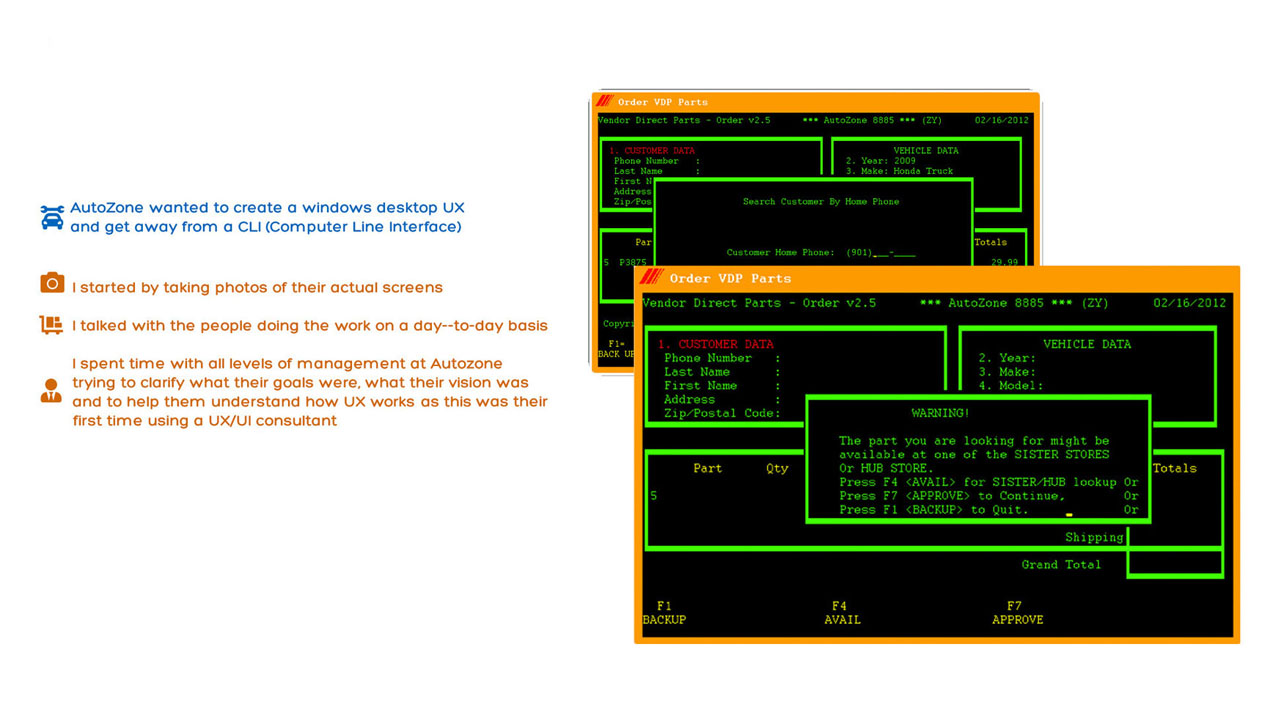The height and width of the screenshot is (713, 1267).
Task: Click the VEHICLE DATA heading in front window
Action: pyautogui.click(x=1086, y=344)
